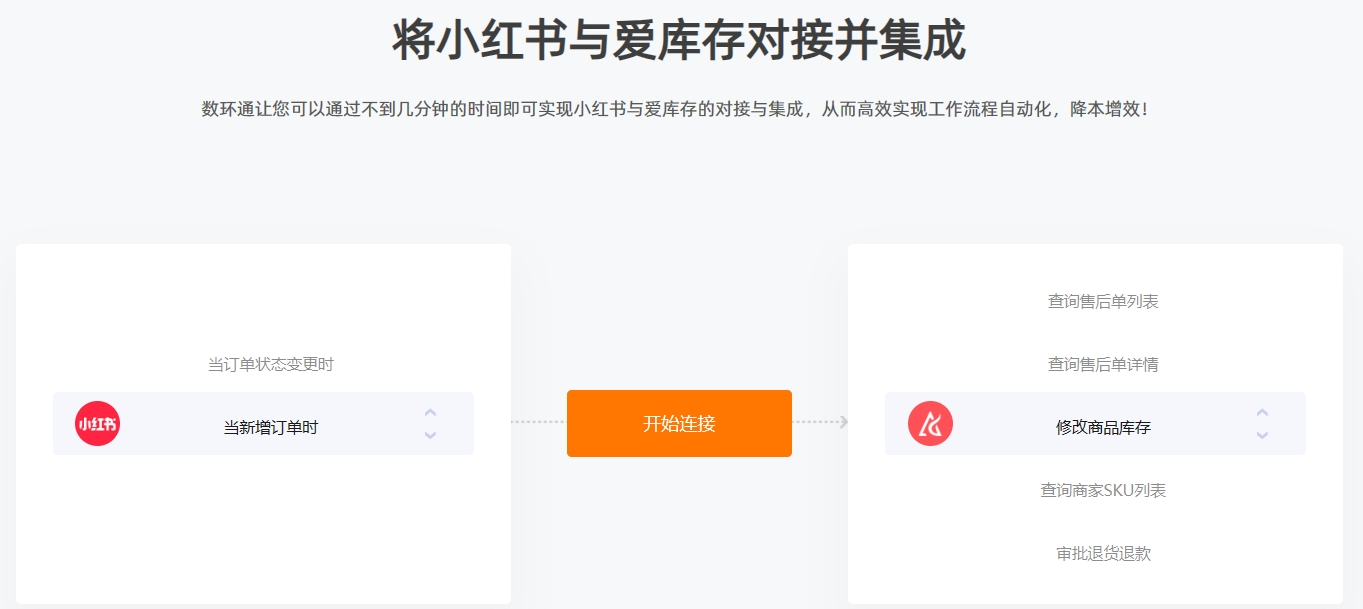The image size is (1363, 609).
Task: Click the arrow pointing to the 爱库存 panel
Action: pos(843,422)
